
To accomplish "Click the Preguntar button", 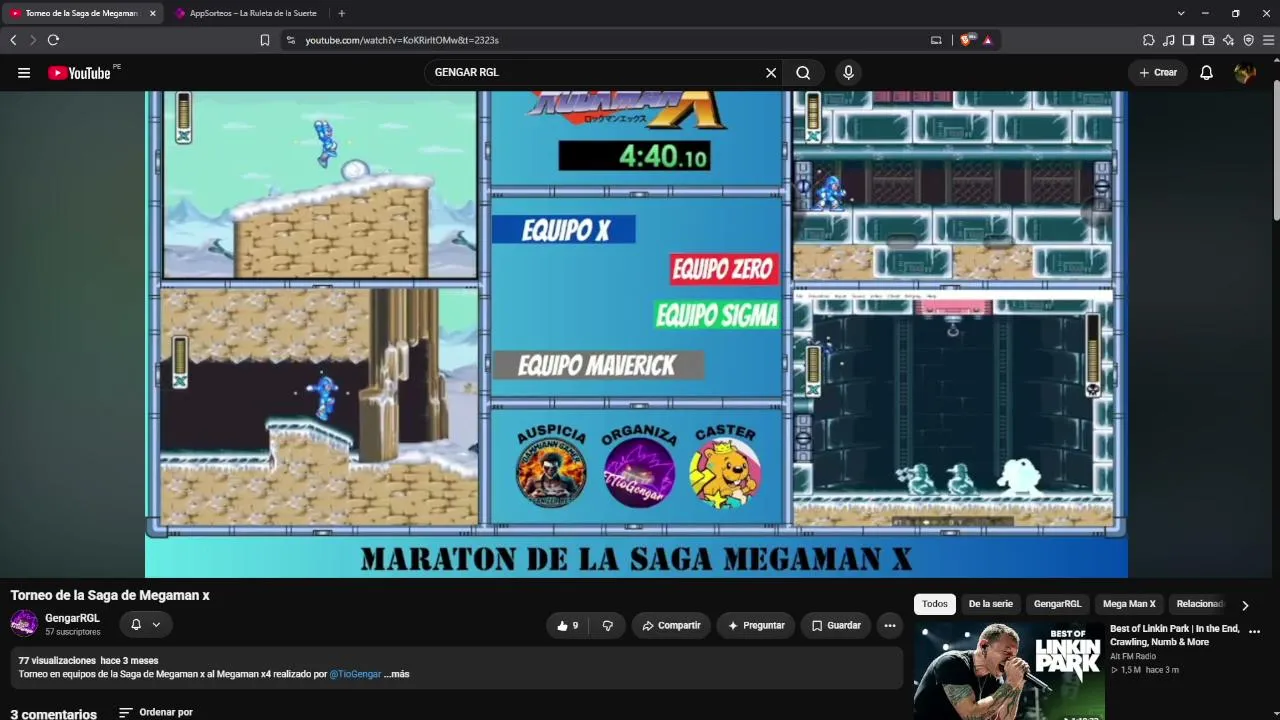I will pos(756,625).
